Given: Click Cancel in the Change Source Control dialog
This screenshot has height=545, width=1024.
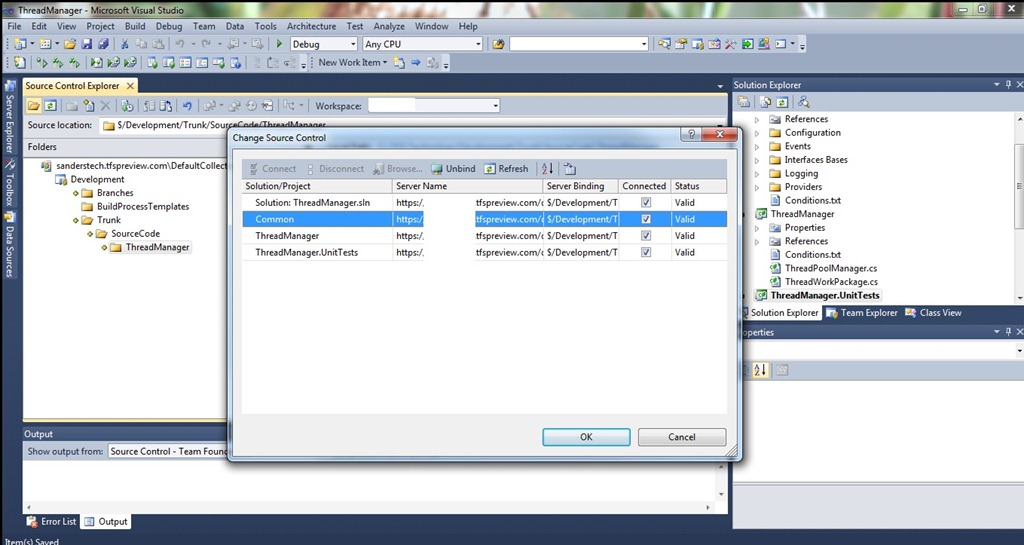Looking at the screenshot, I should (682, 437).
